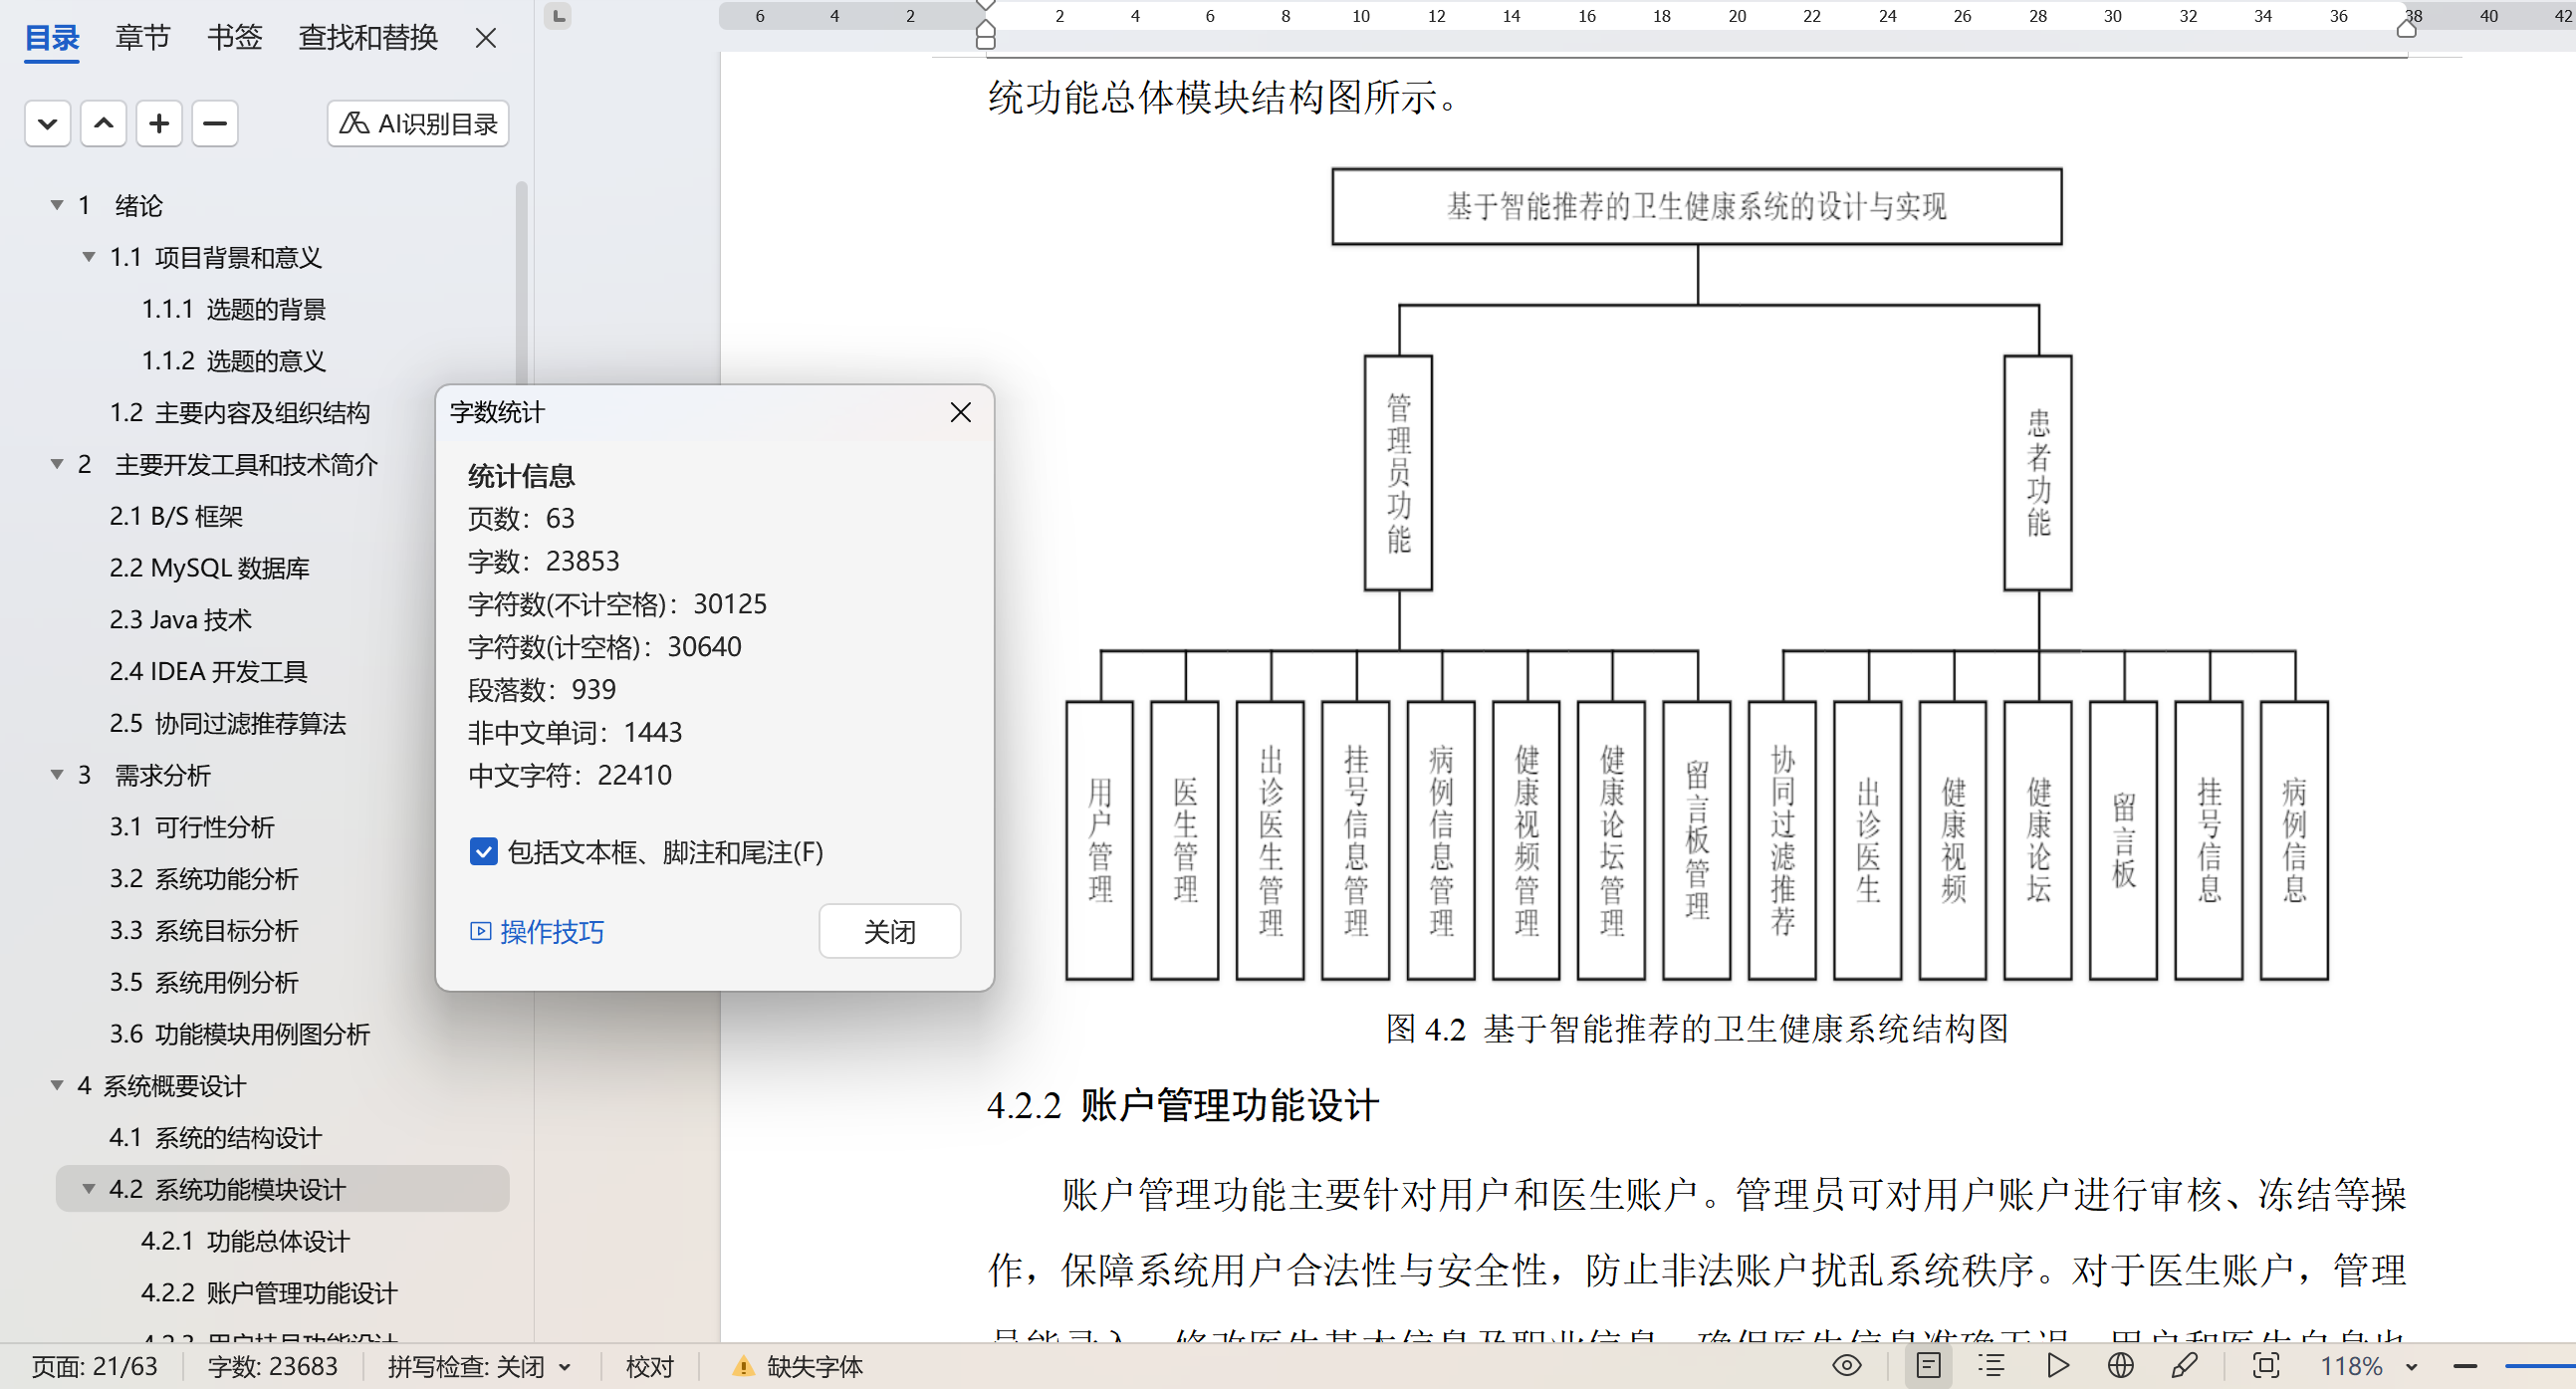The height and width of the screenshot is (1389, 2576).
Task: Switch to outline view icon
Action: (1991, 1365)
